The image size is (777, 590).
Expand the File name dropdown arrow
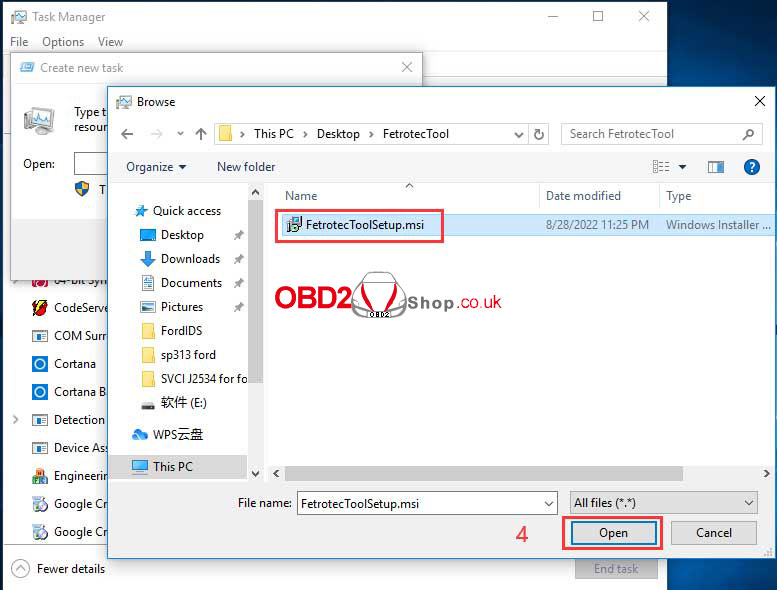click(548, 504)
